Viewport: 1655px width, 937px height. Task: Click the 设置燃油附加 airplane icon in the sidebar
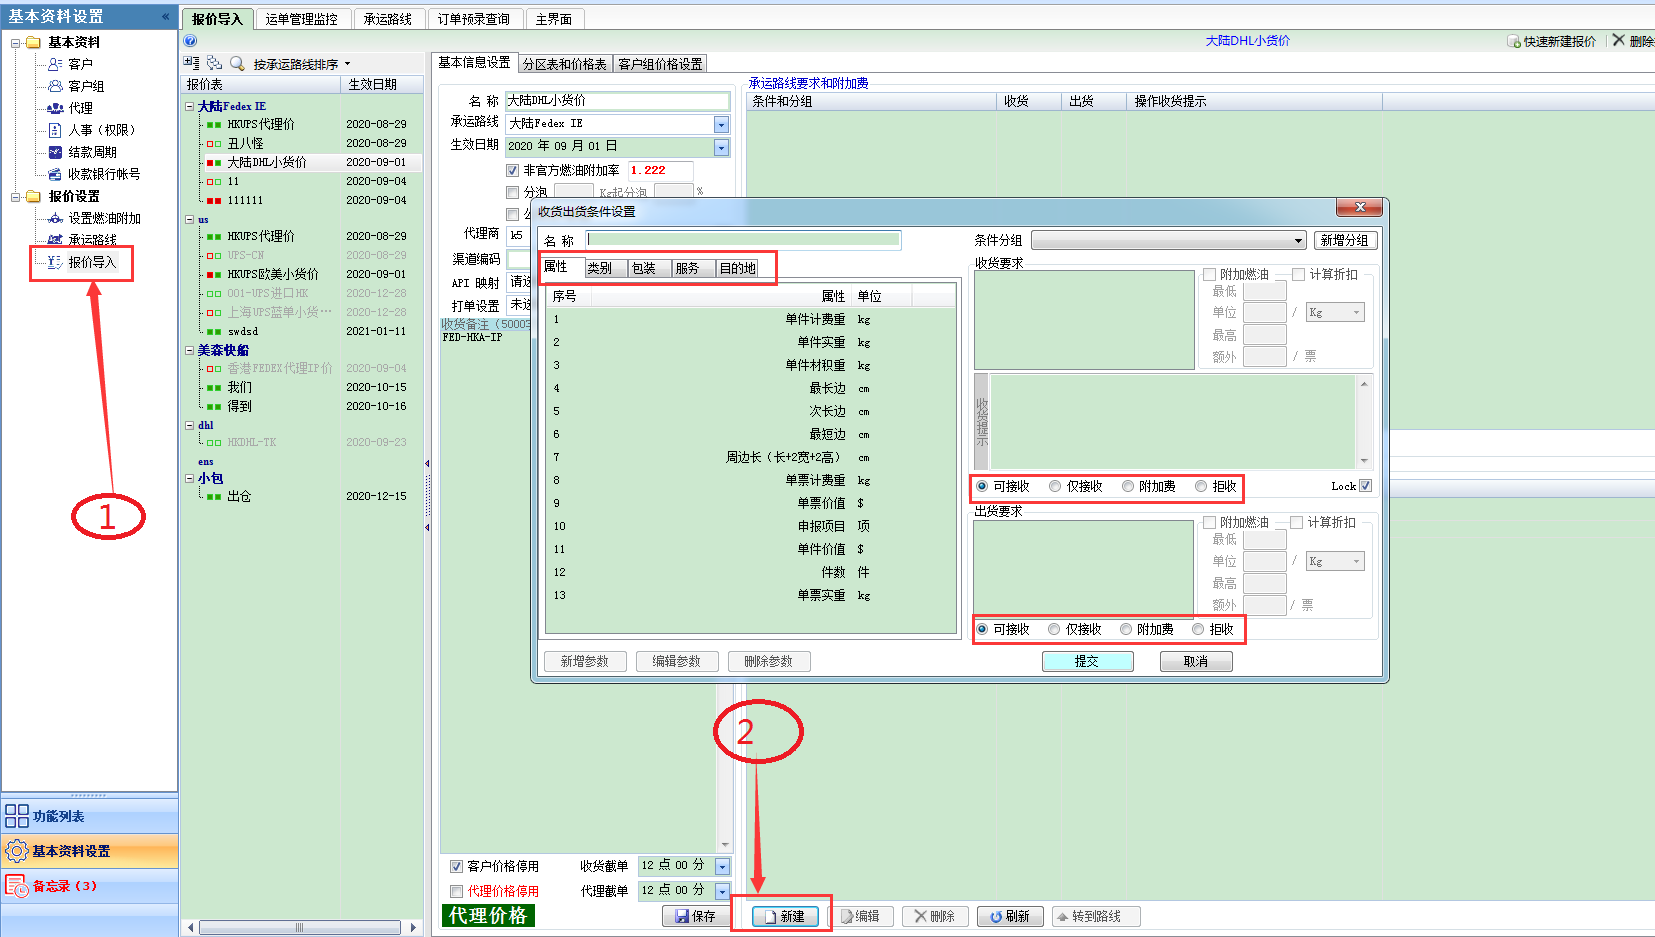click(55, 218)
